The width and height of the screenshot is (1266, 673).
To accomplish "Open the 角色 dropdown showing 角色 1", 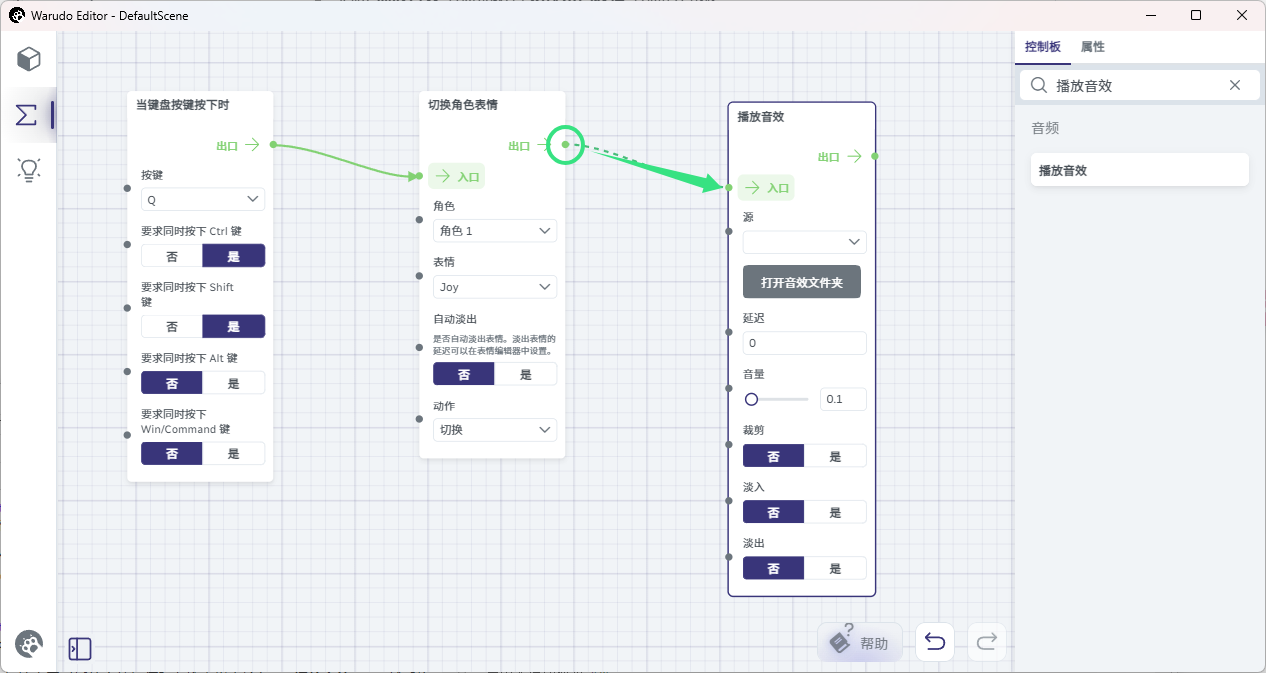I will pyautogui.click(x=495, y=231).
